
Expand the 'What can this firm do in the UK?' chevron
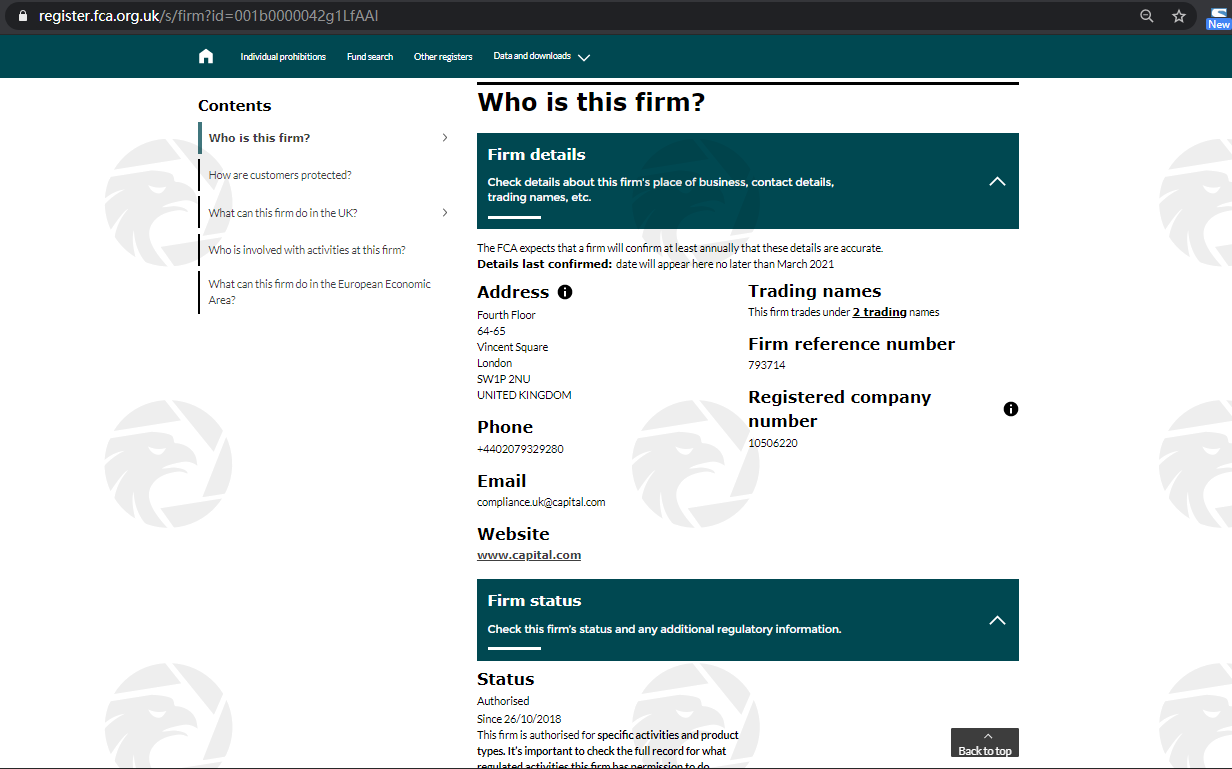[x=445, y=213]
